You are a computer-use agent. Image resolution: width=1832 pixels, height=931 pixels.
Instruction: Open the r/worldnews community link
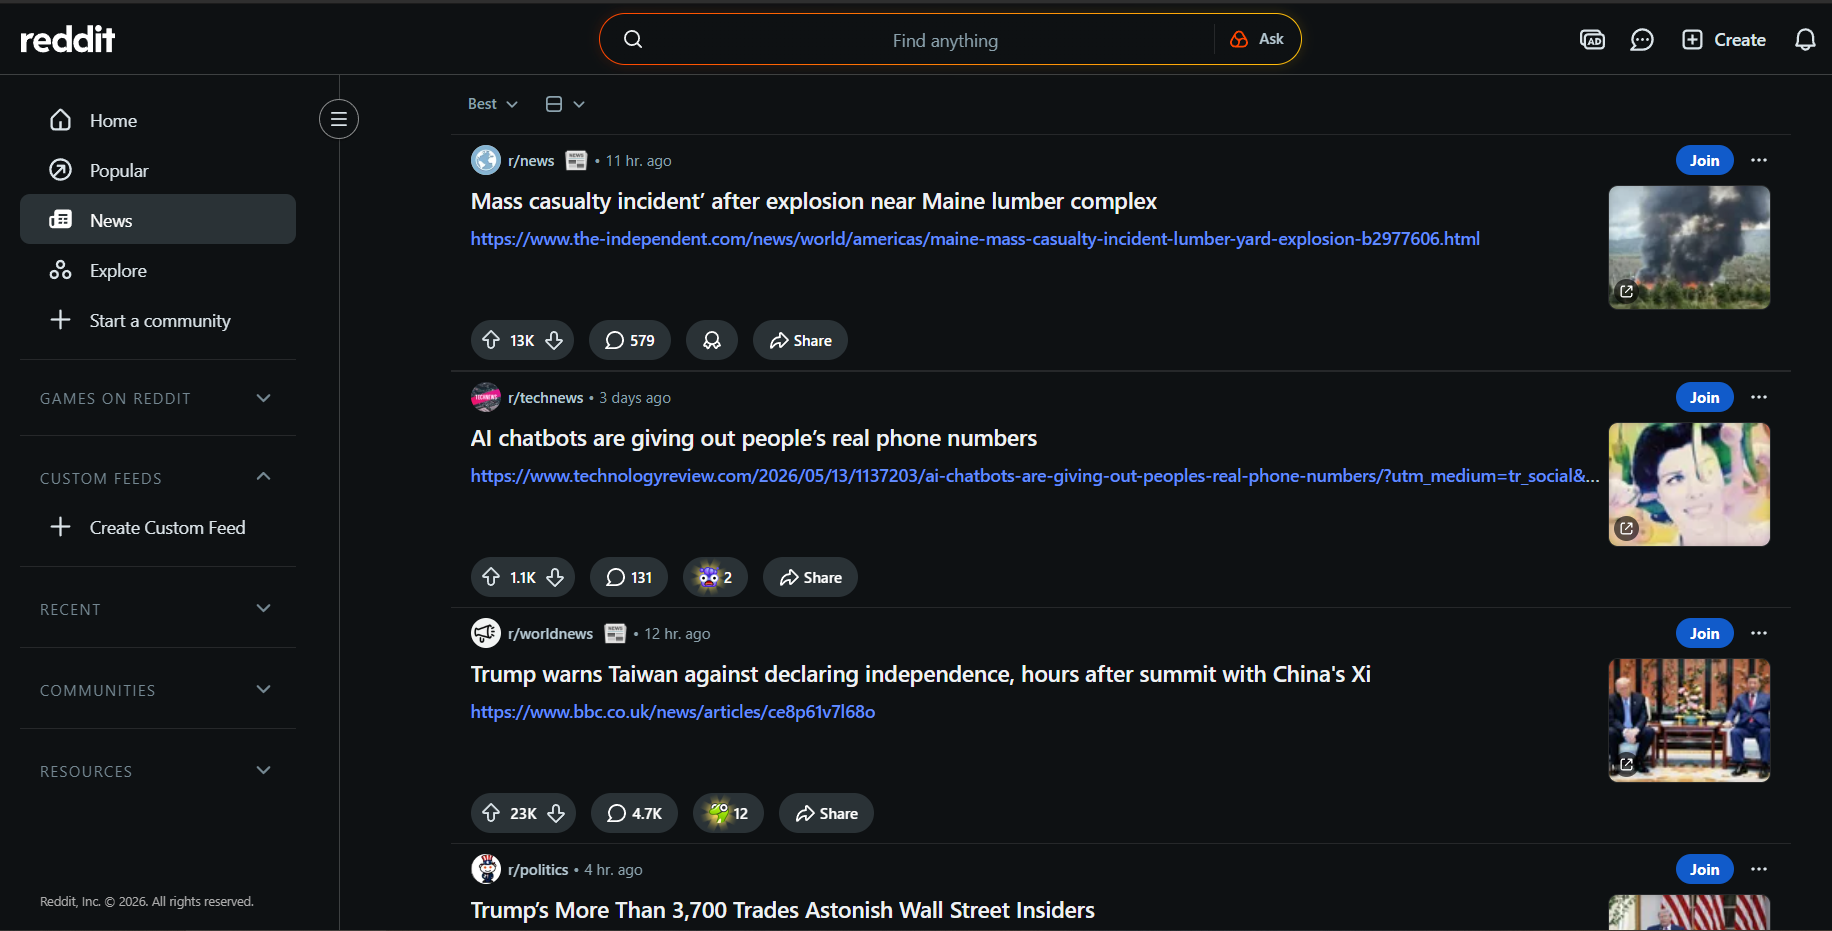(550, 633)
